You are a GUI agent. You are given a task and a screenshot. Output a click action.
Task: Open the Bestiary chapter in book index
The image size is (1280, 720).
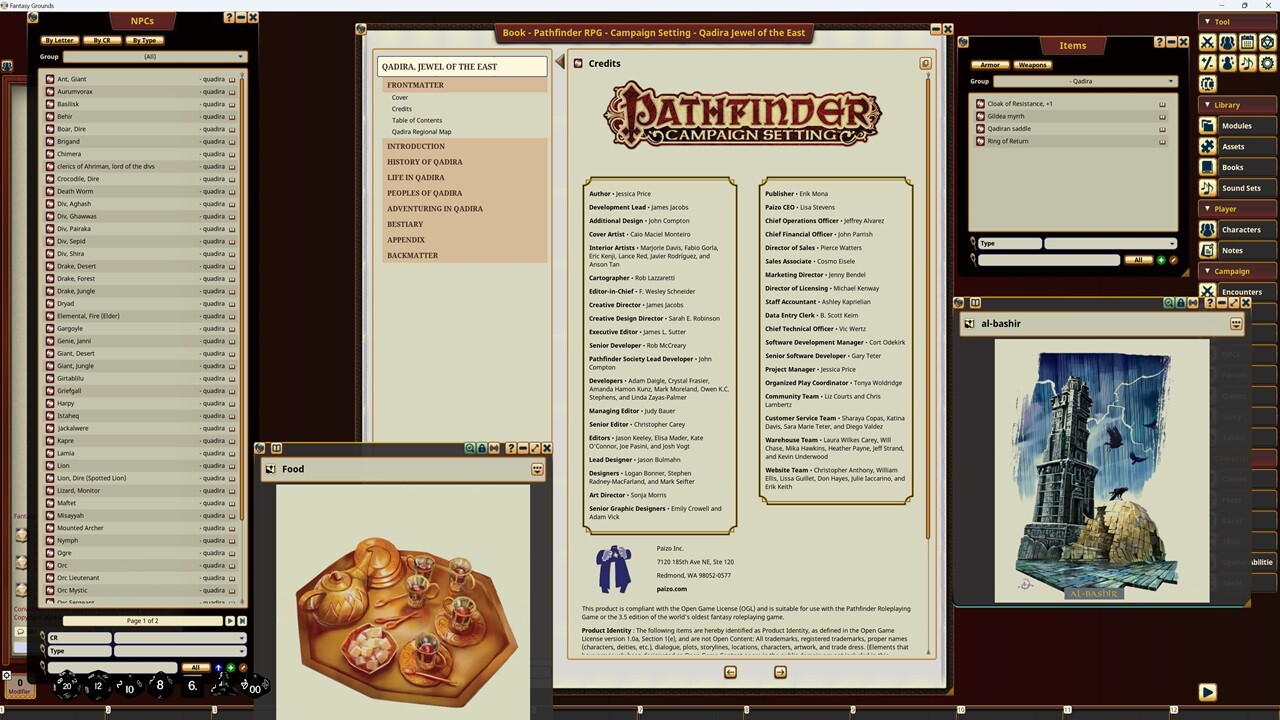coord(405,224)
